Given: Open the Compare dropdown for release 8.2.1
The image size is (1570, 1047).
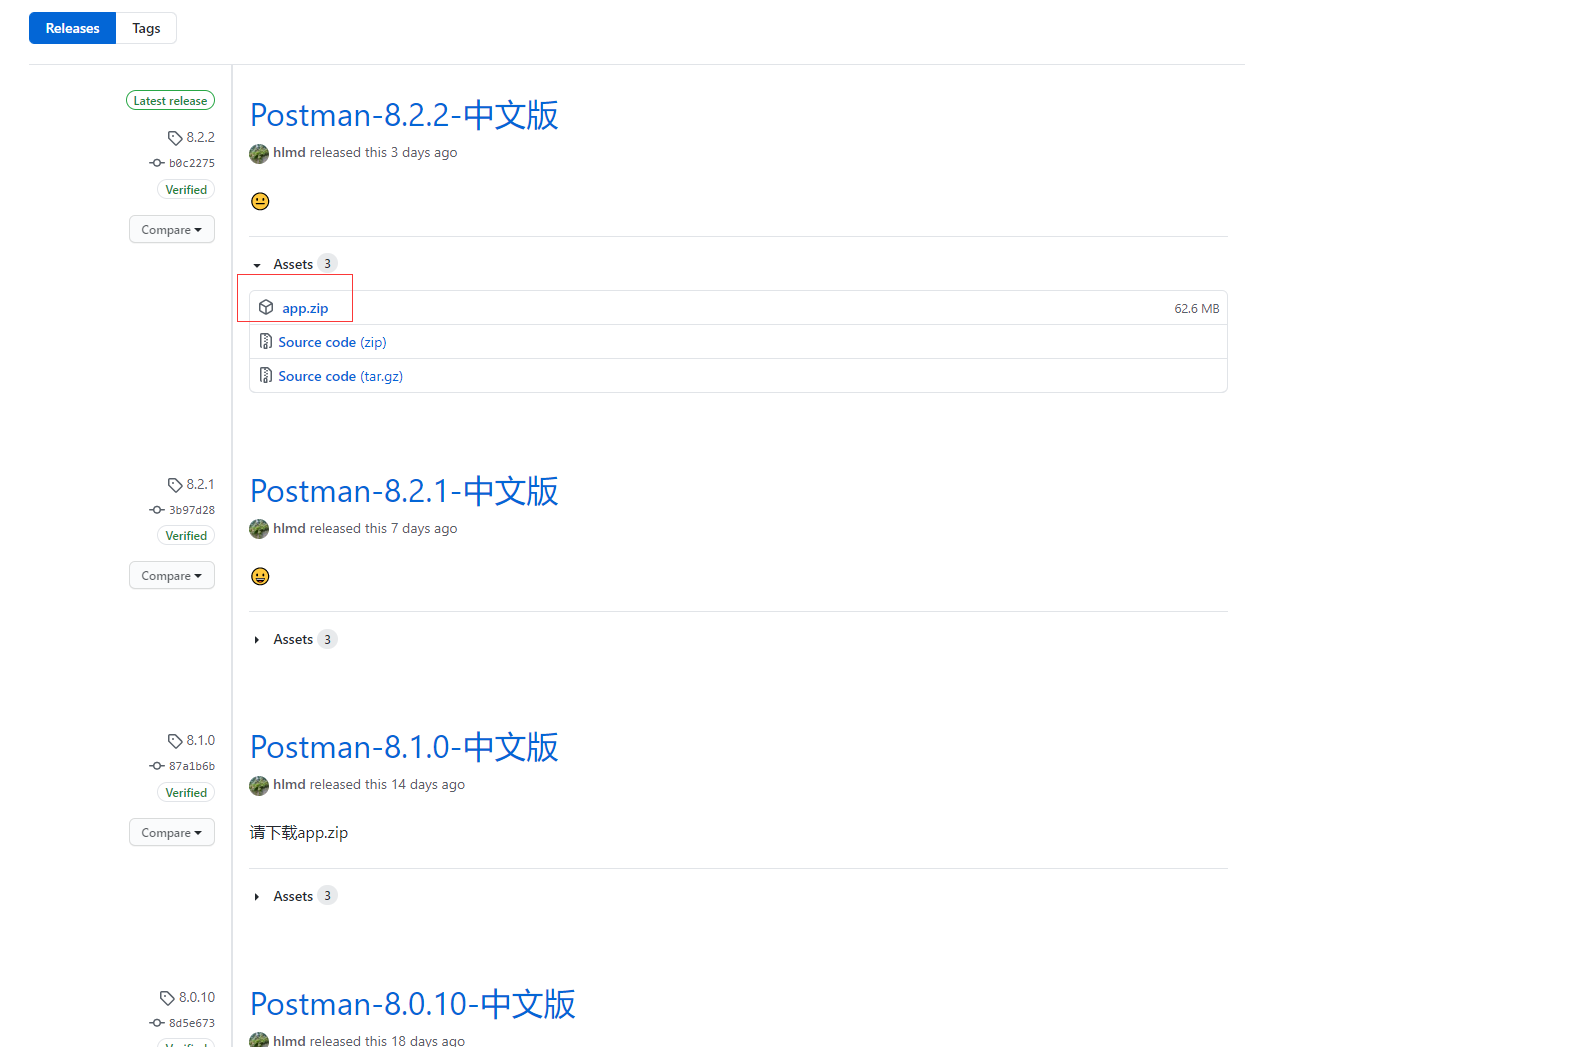Looking at the screenshot, I should [x=172, y=576].
